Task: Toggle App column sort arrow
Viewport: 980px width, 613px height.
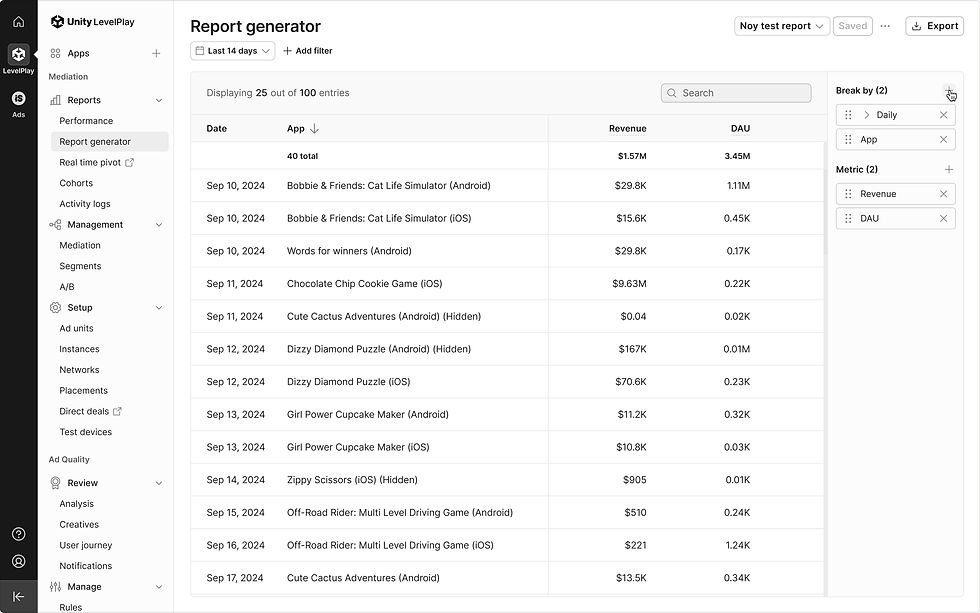Action: coord(314,129)
